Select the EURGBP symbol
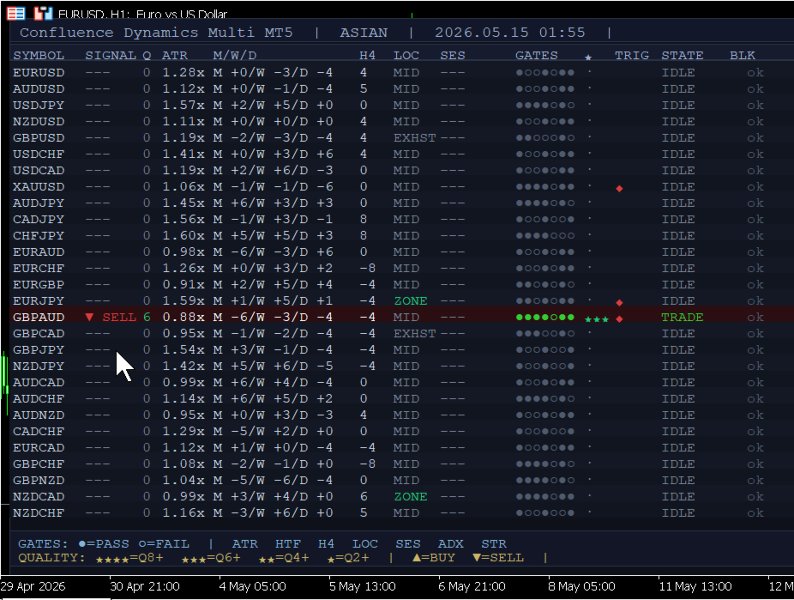This screenshot has height=600, width=794. (38, 285)
